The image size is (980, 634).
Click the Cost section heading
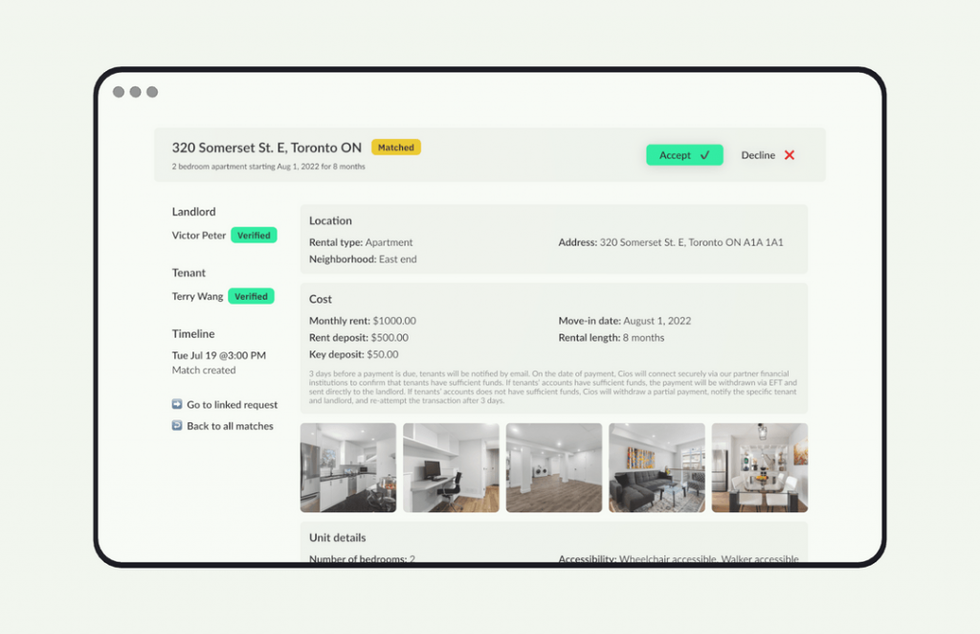320,299
